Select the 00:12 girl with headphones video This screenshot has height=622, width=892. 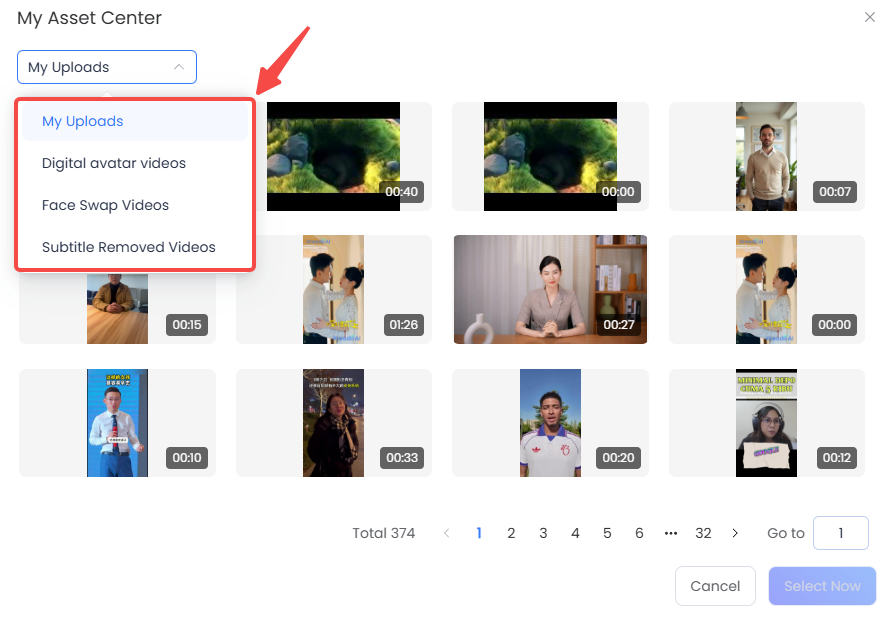(x=766, y=423)
